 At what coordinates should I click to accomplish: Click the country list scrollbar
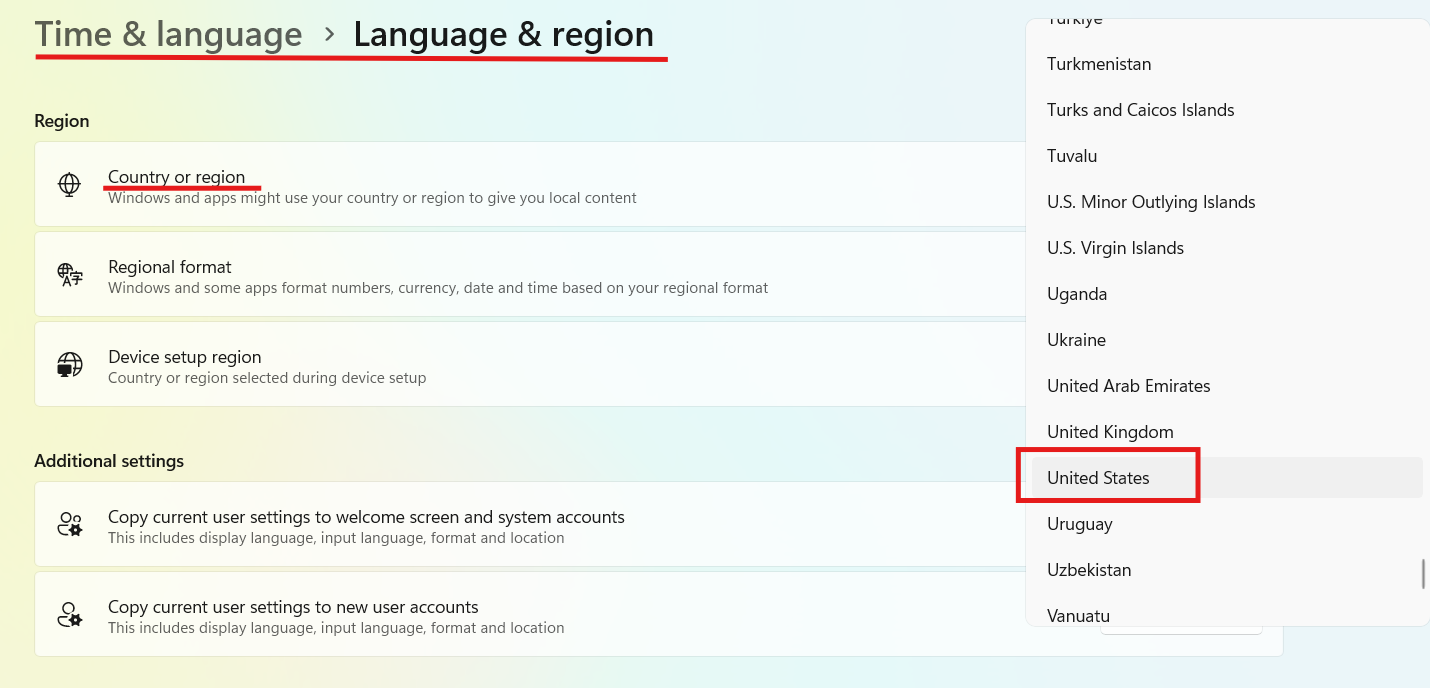[1423, 576]
